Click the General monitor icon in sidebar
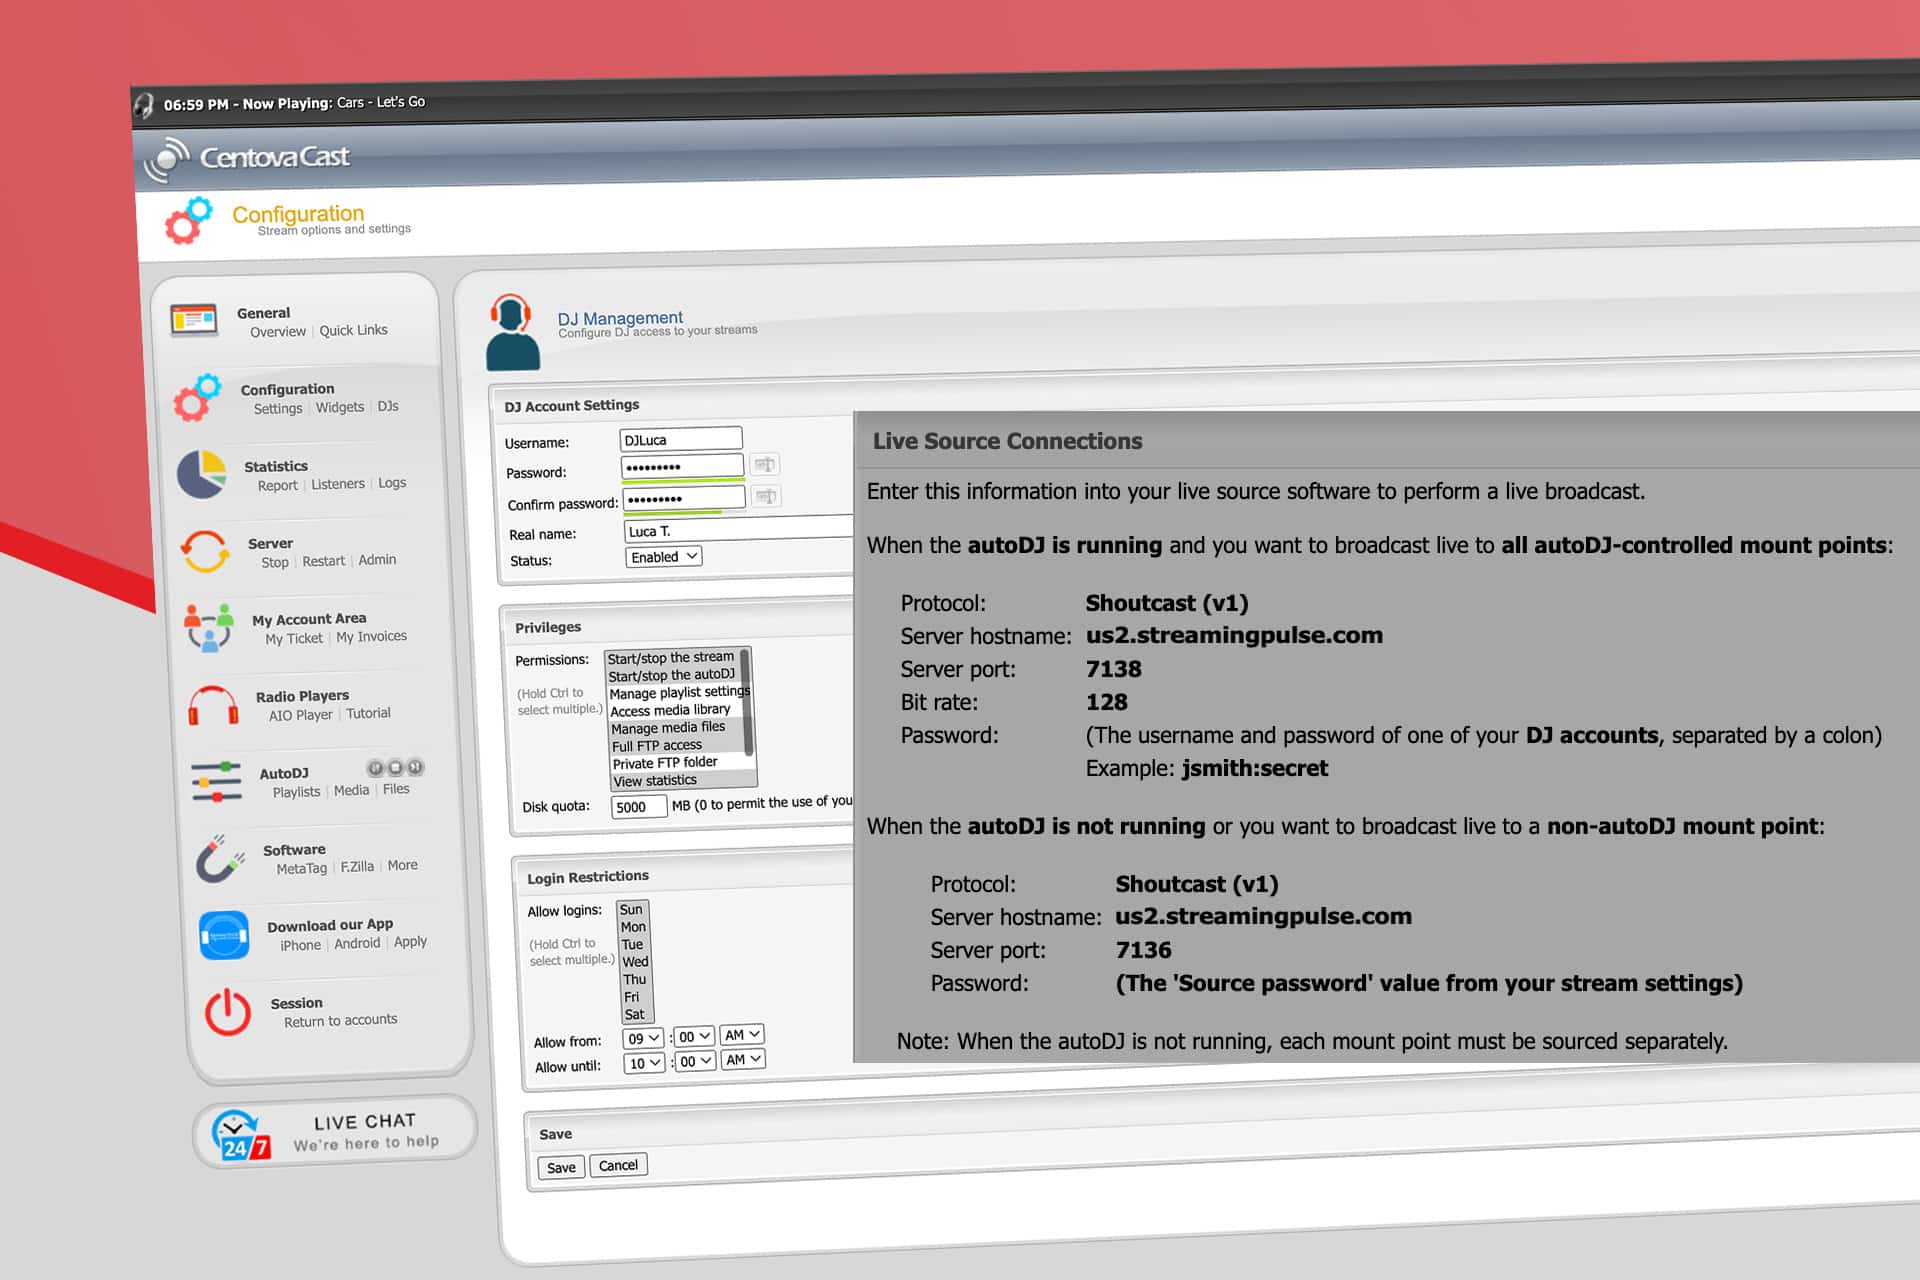 tap(194, 320)
